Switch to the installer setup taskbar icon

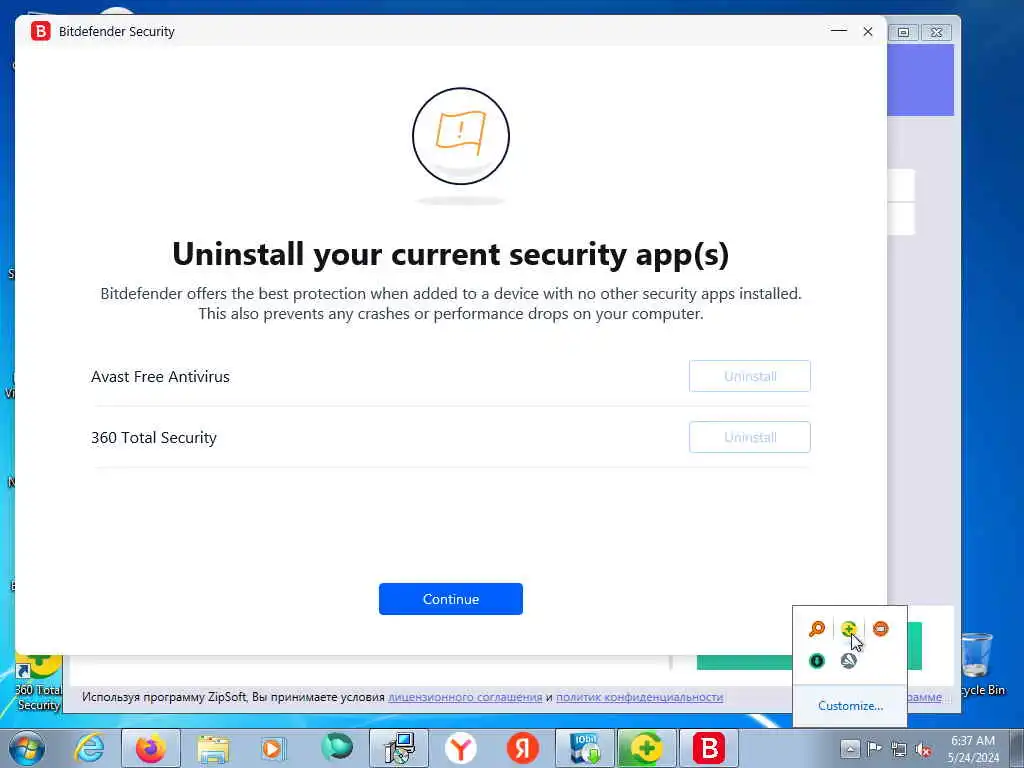point(399,748)
